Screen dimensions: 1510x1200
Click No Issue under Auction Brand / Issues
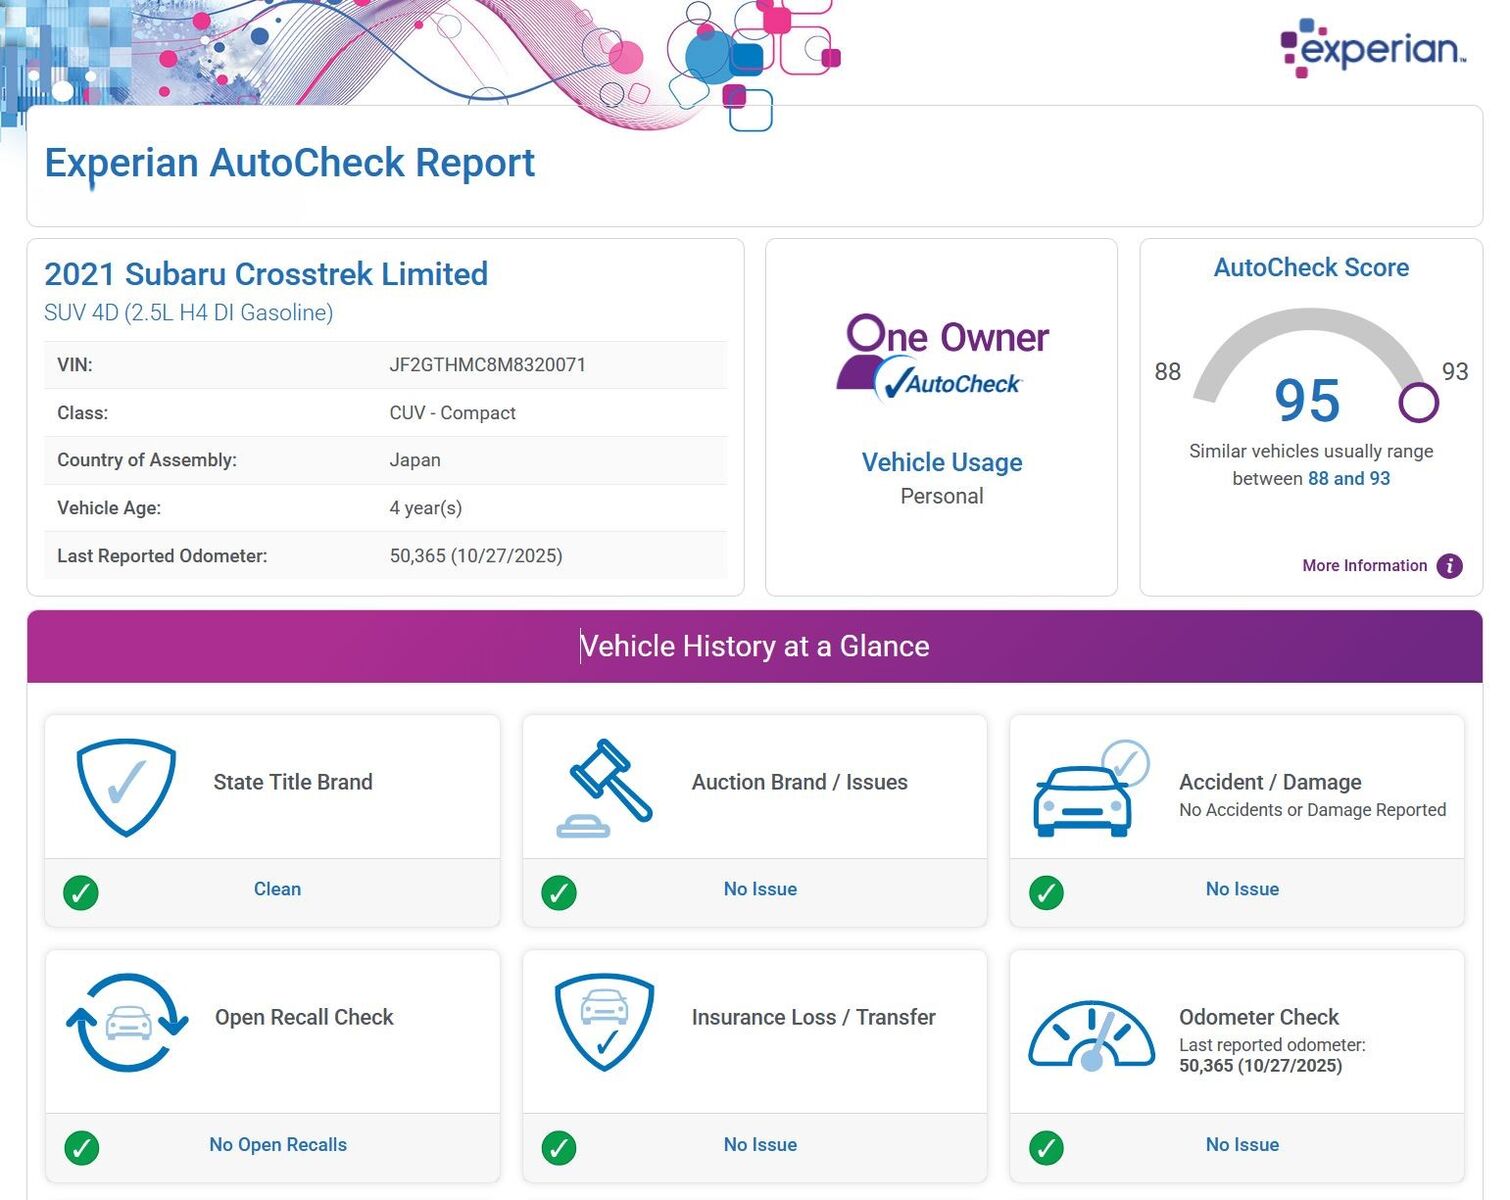[x=760, y=889]
